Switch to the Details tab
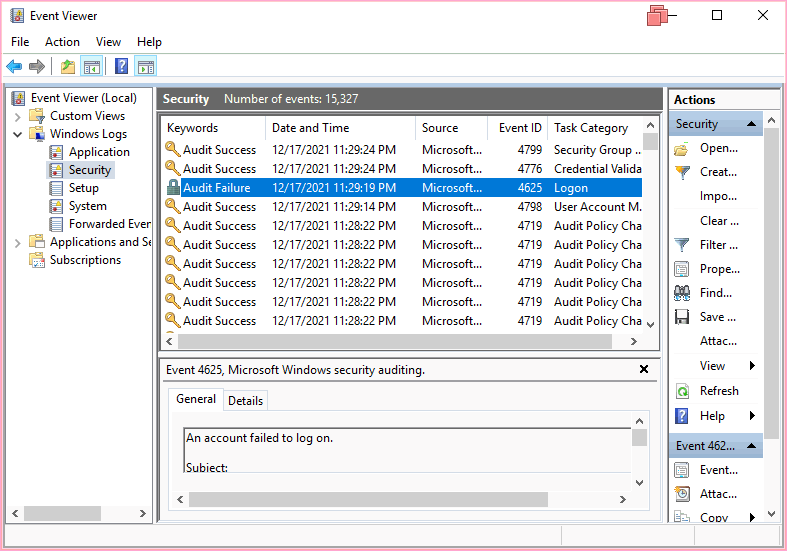 pyautogui.click(x=245, y=401)
